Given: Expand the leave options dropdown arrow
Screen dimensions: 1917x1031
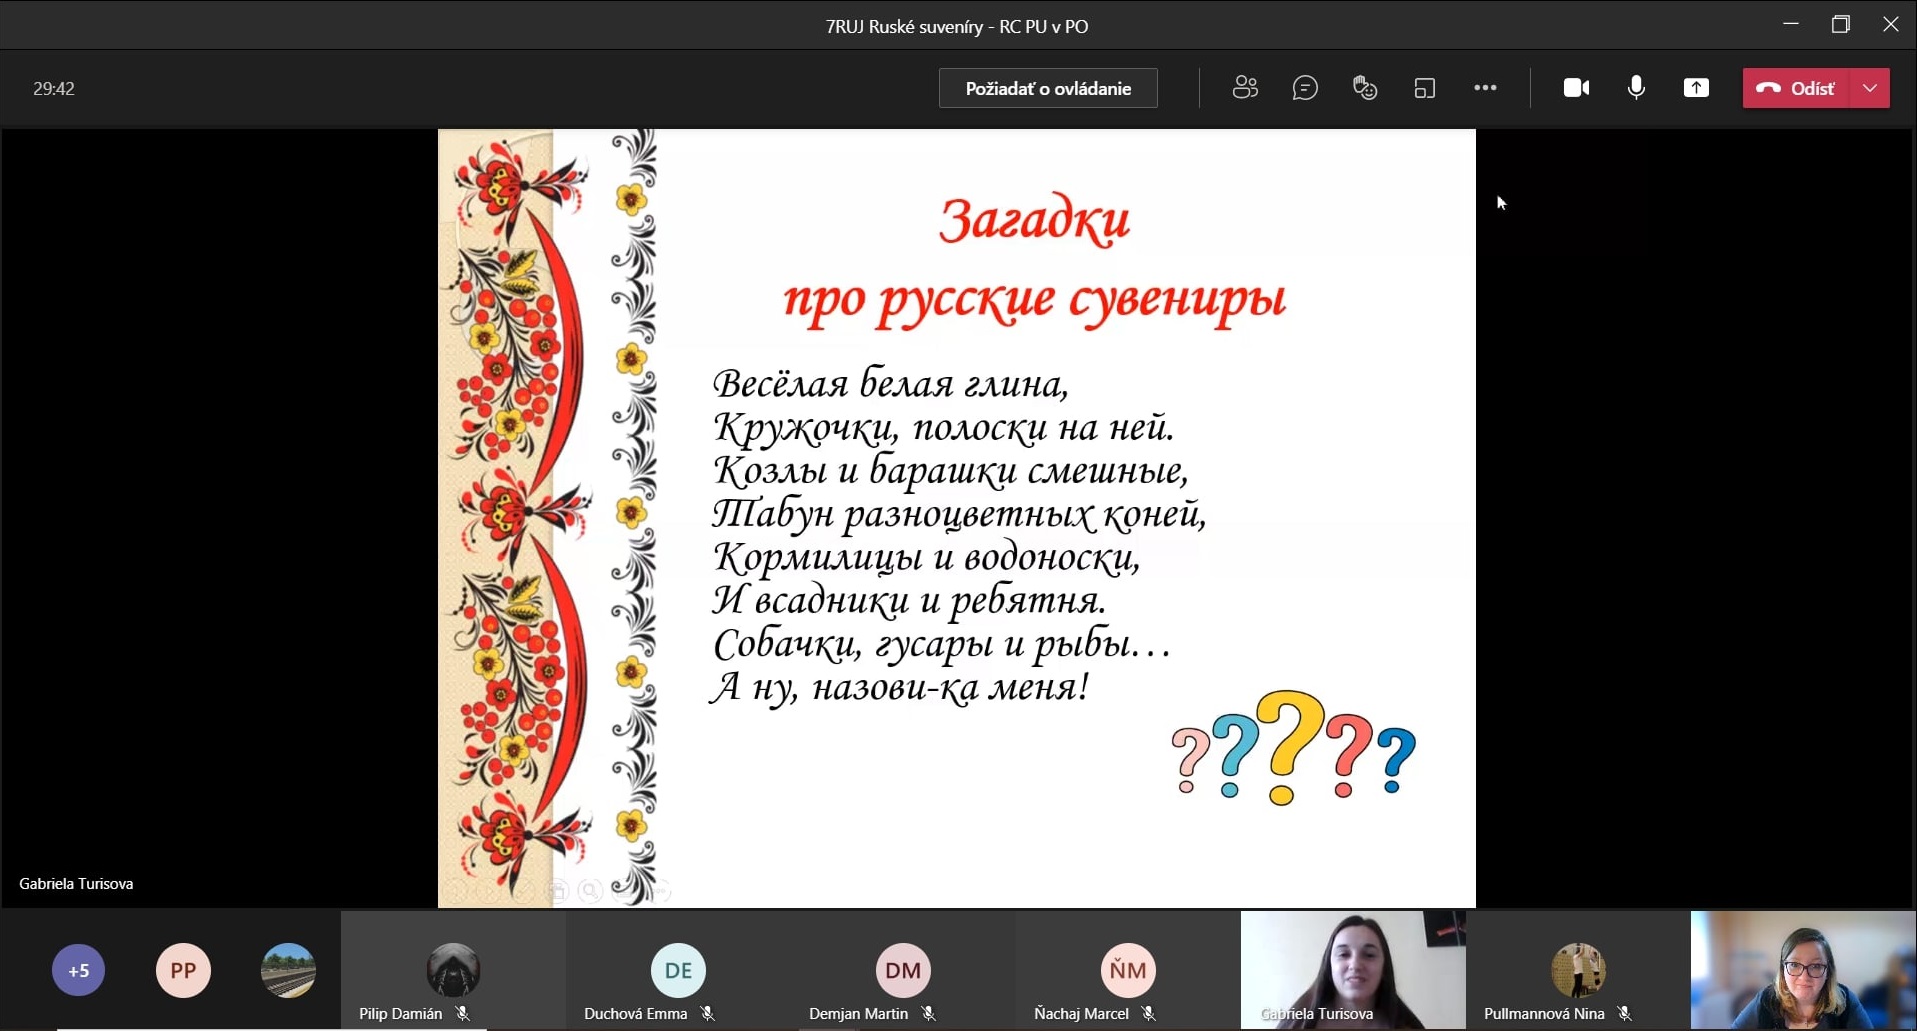Looking at the screenshot, I should (x=1870, y=88).
